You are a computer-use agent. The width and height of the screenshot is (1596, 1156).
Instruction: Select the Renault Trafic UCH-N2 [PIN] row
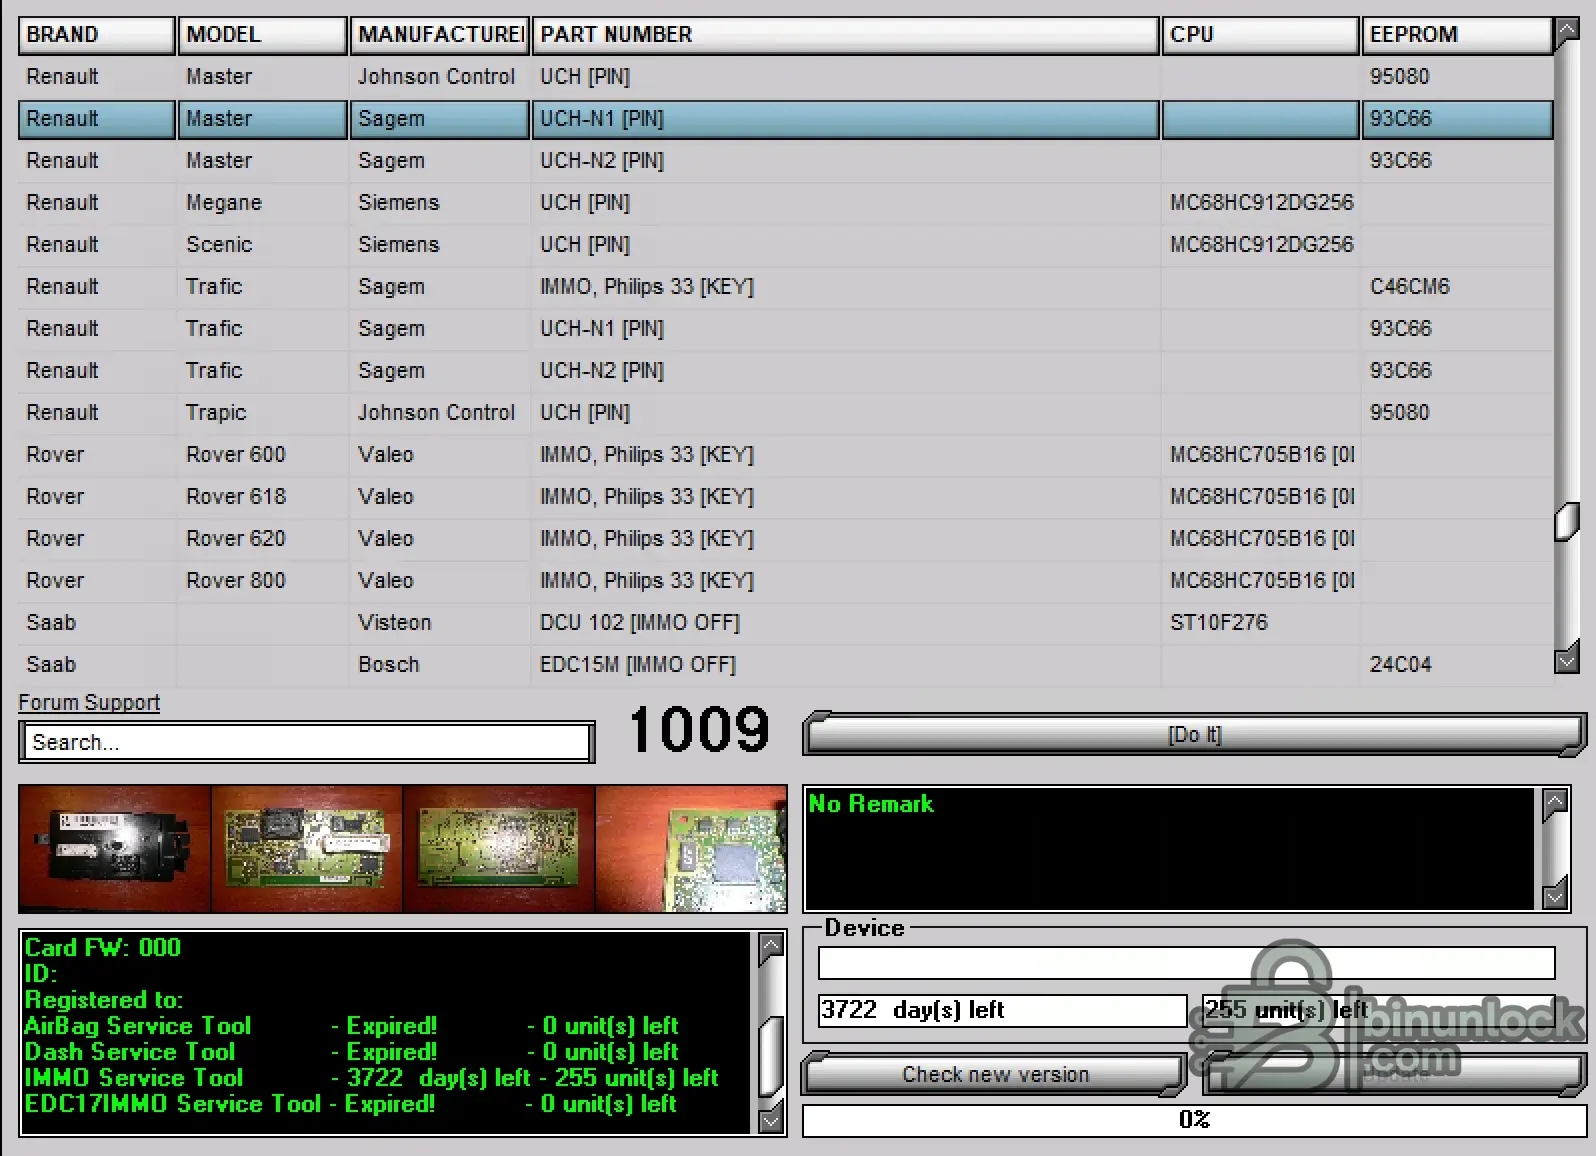tap(786, 371)
